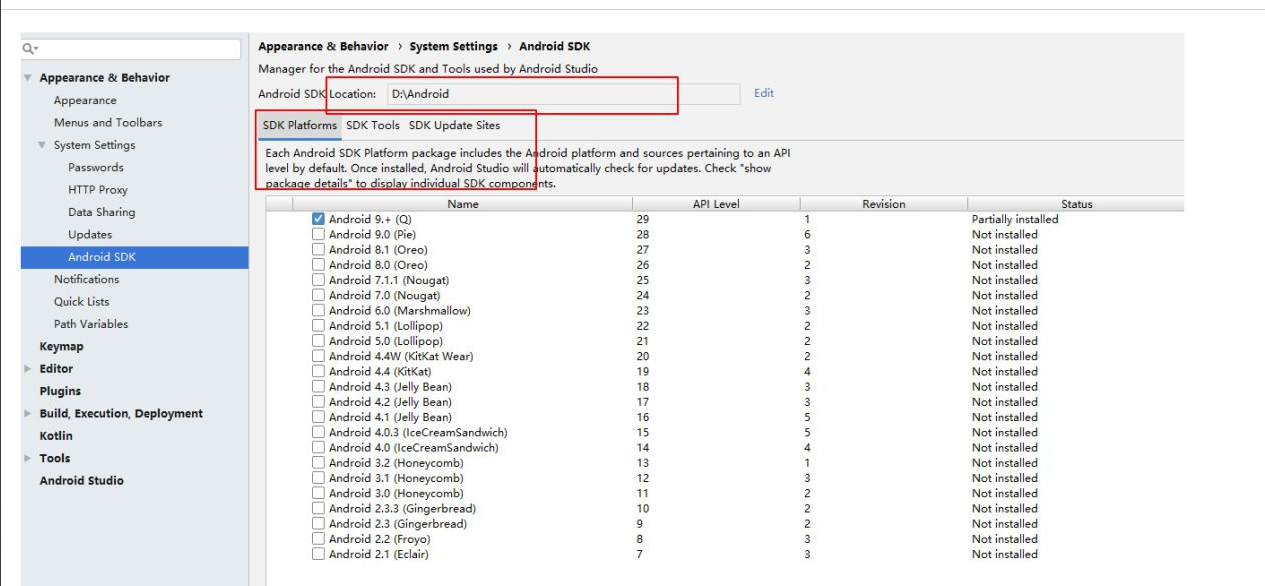
Task: Open the Keymap settings
Action: [x=61, y=347]
